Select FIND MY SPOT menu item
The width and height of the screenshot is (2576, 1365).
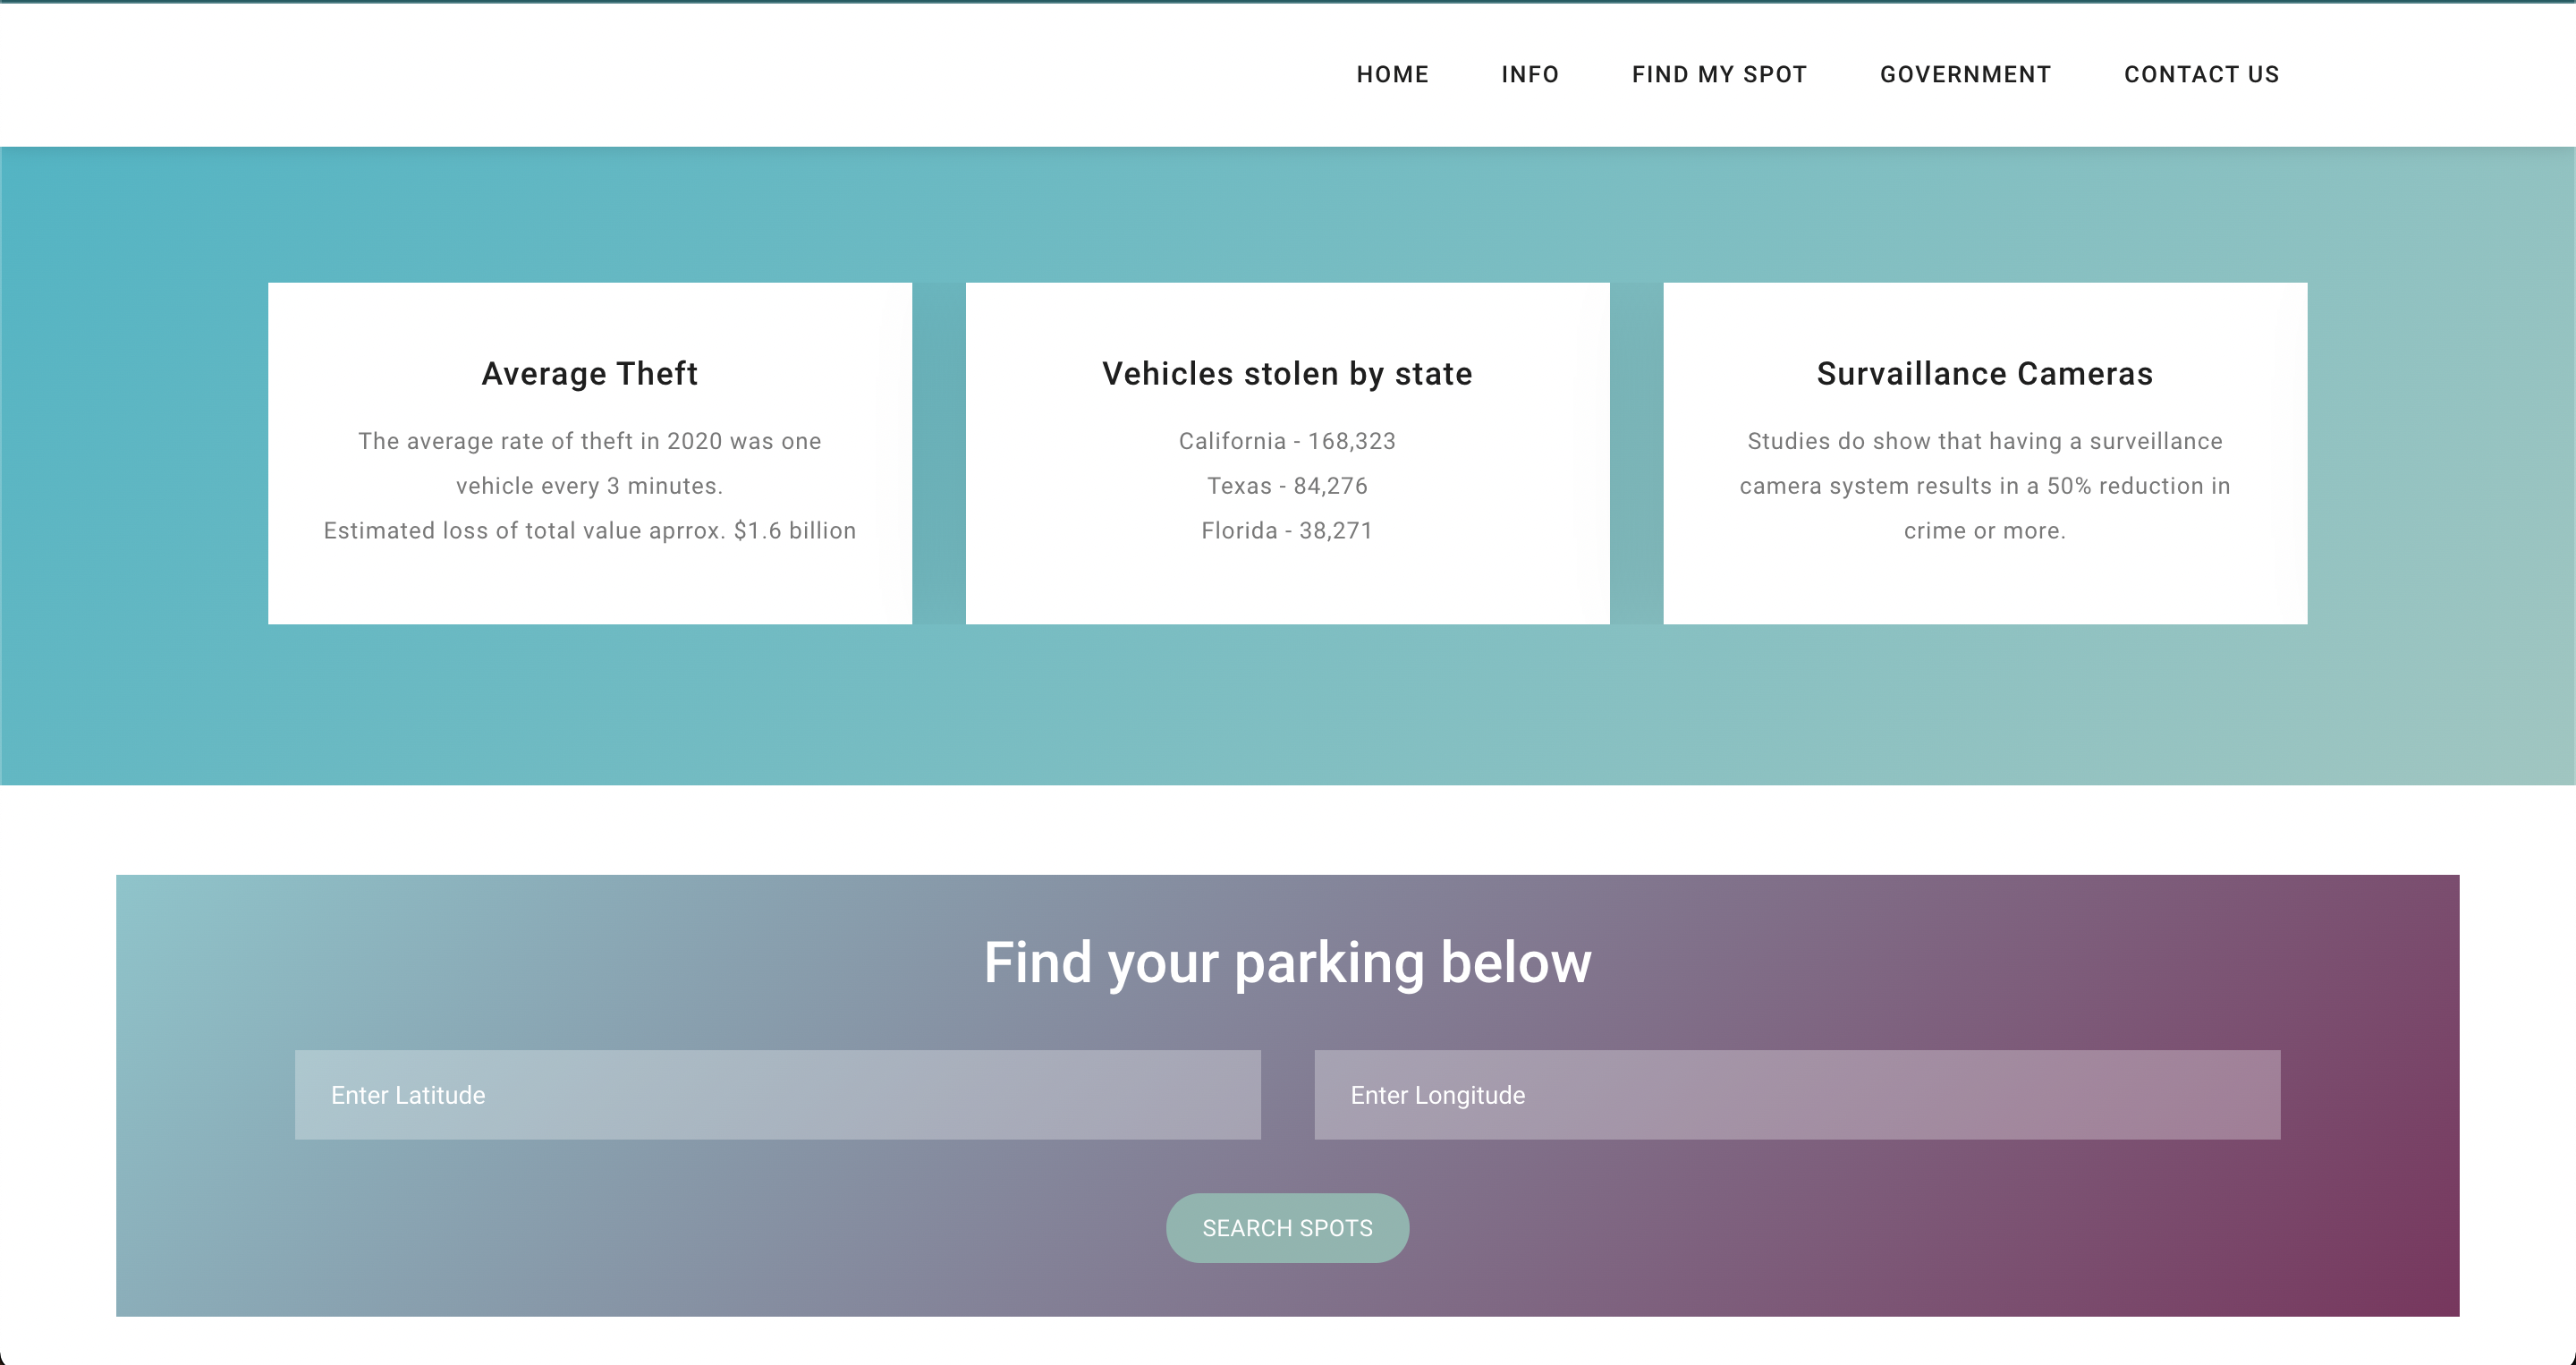[x=1719, y=74]
